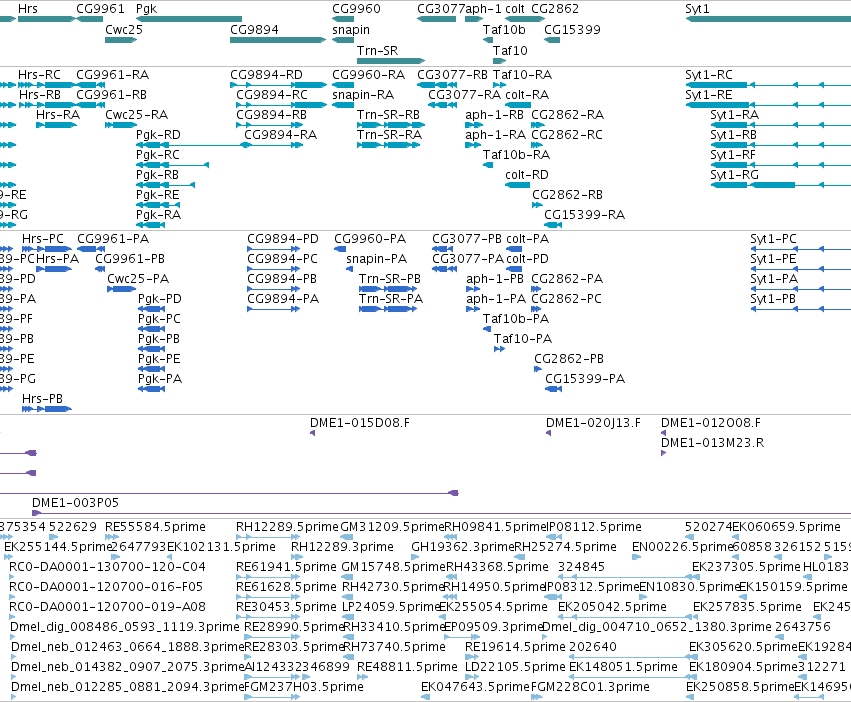
Task: Click EST GM31209.5prime
Action: click(392, 527)
